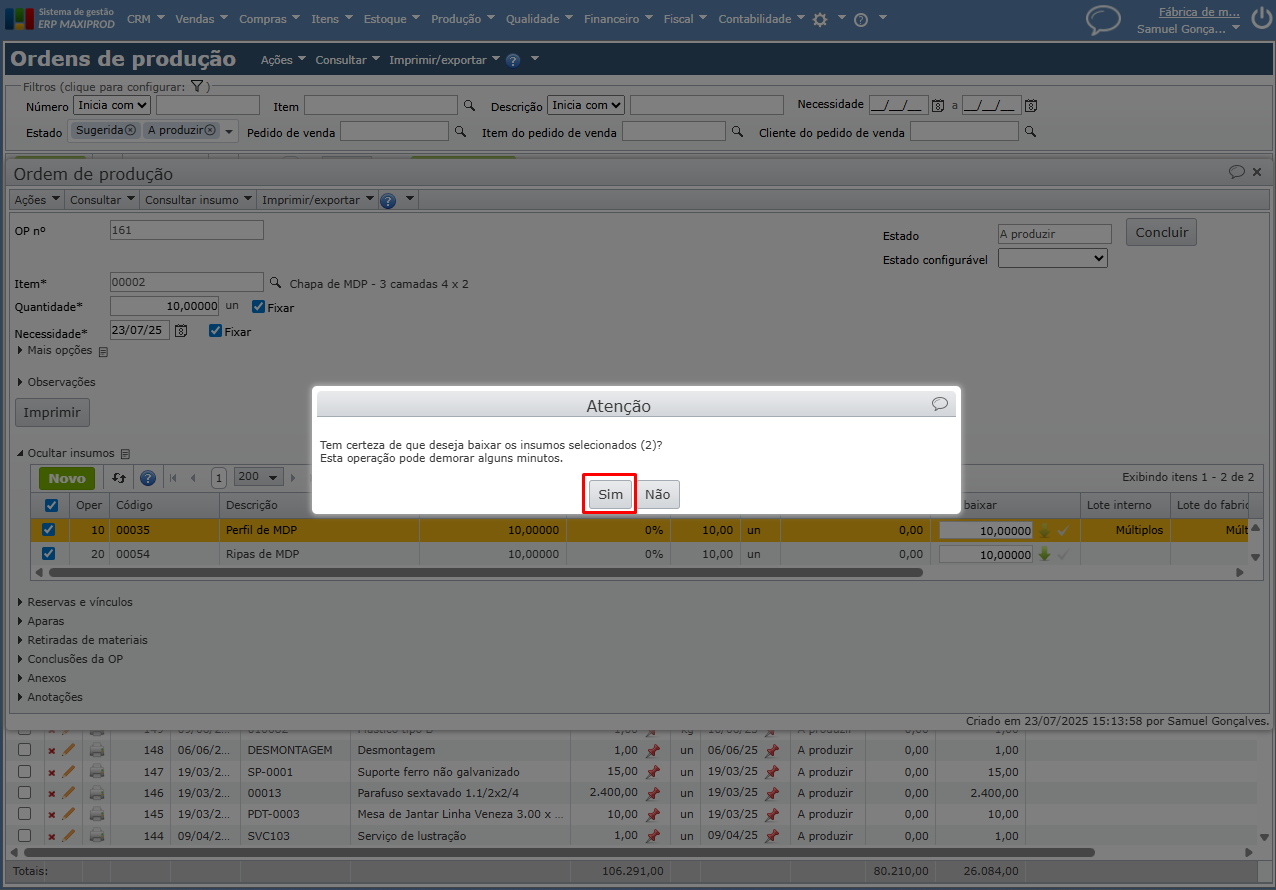
Task: Click the green arrow for Perfil de MDP
Action: click(x=1044, y=530)
